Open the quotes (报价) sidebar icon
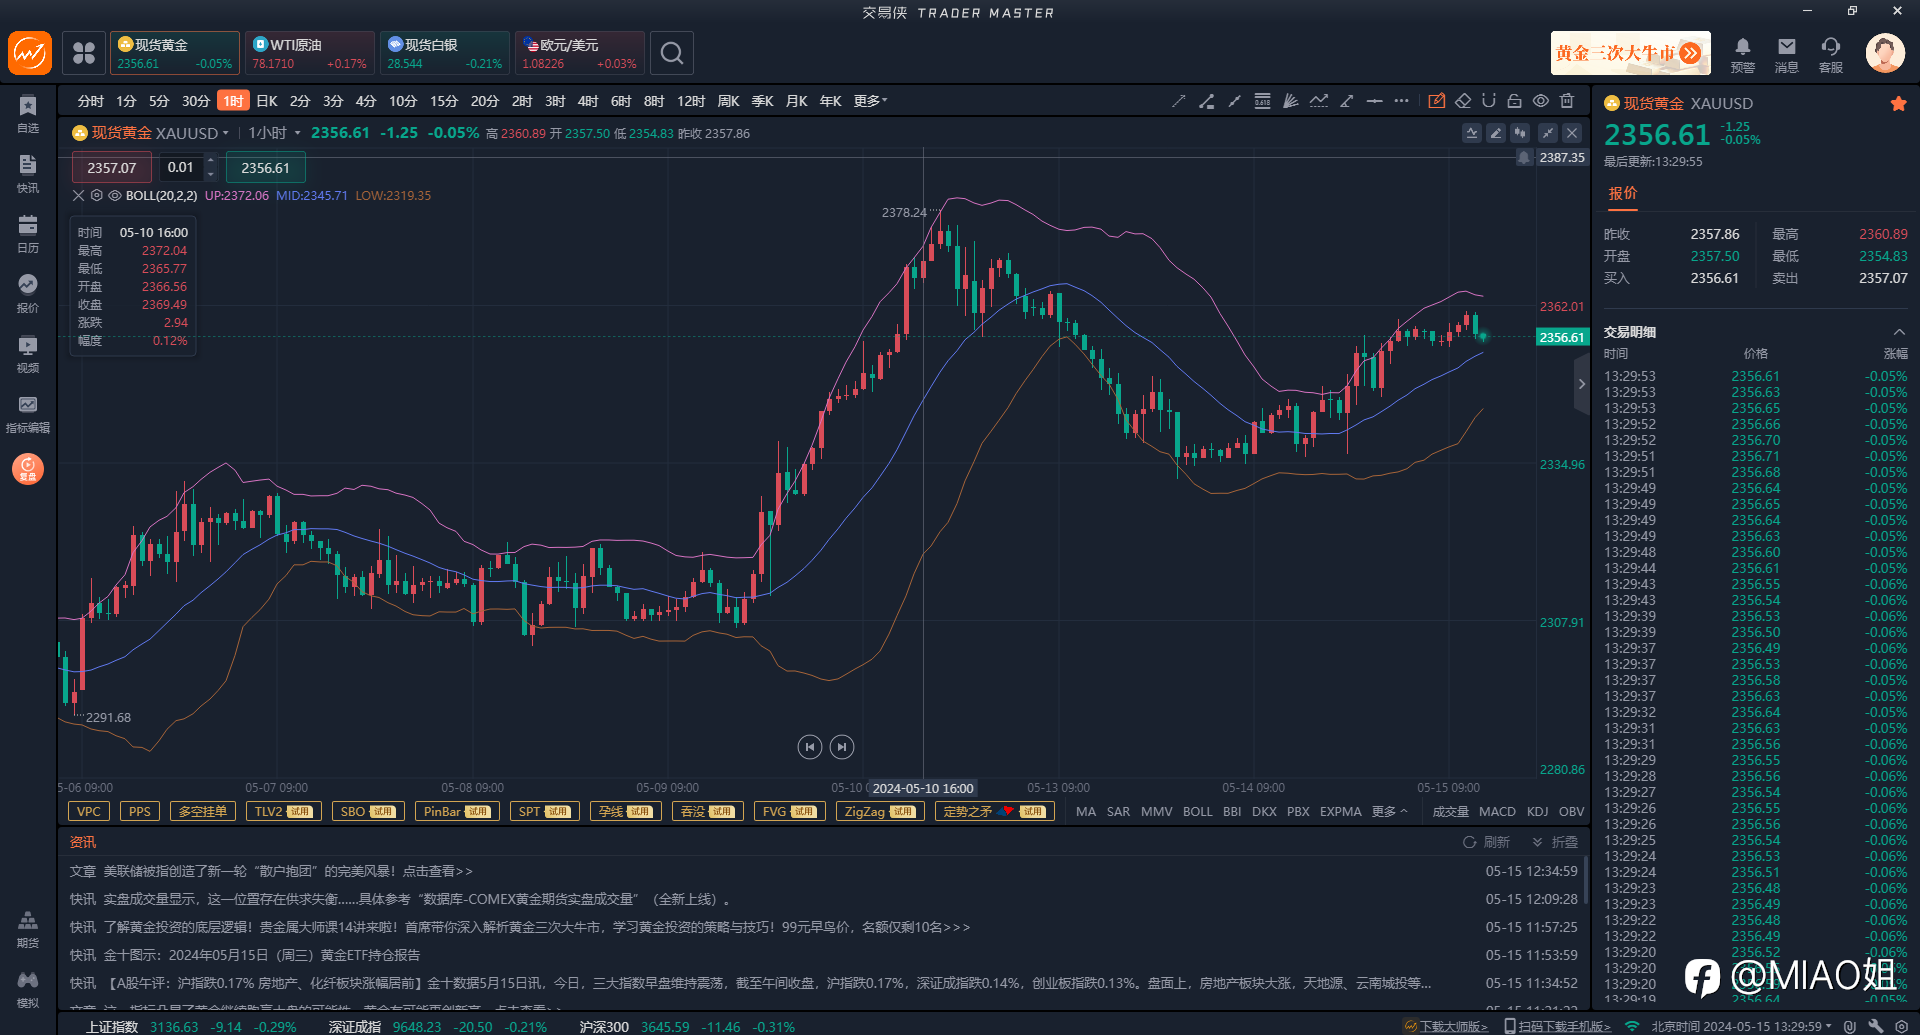The image size is (1920, 1035). click(x=28, y=293)
